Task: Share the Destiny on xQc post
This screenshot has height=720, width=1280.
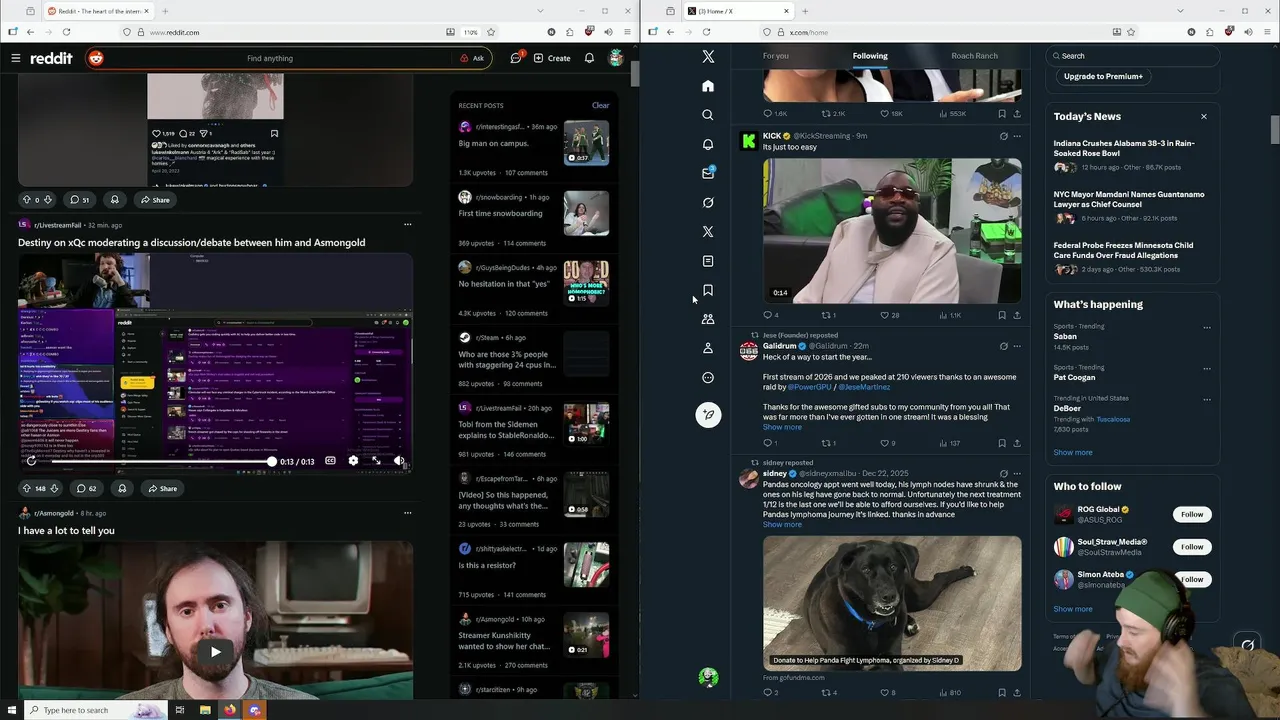Action: point(162,488)
